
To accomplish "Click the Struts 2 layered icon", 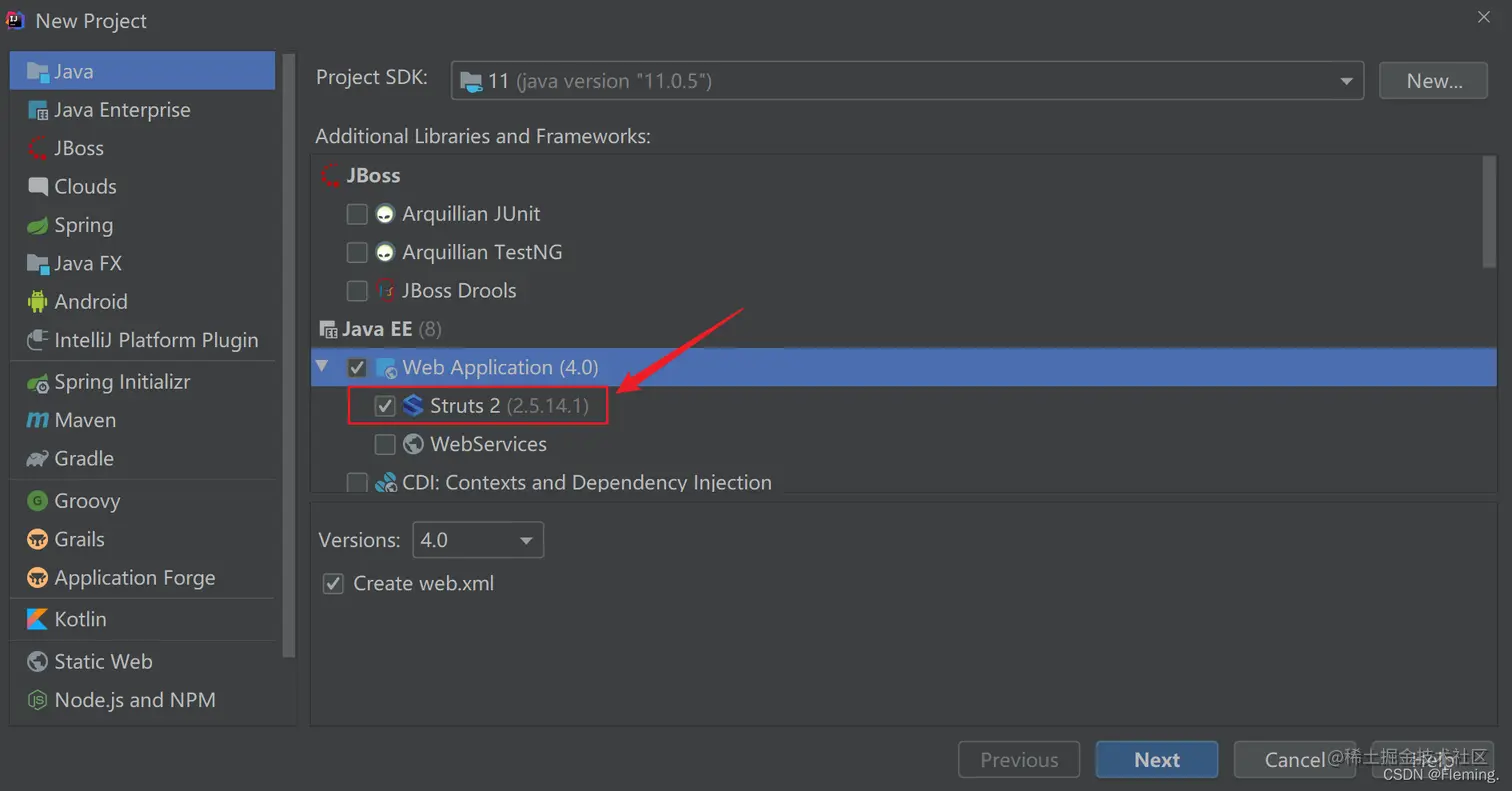I will [x=413, y=405].
